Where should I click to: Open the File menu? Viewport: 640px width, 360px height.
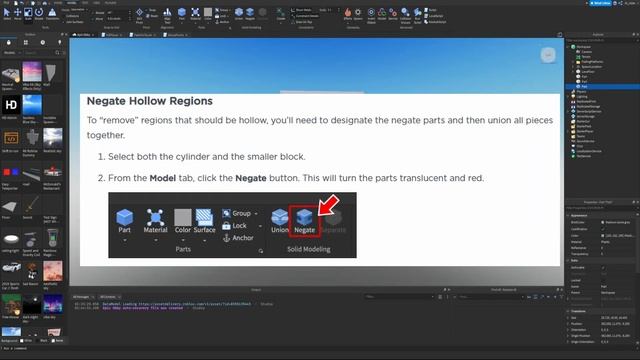(6, 3)
